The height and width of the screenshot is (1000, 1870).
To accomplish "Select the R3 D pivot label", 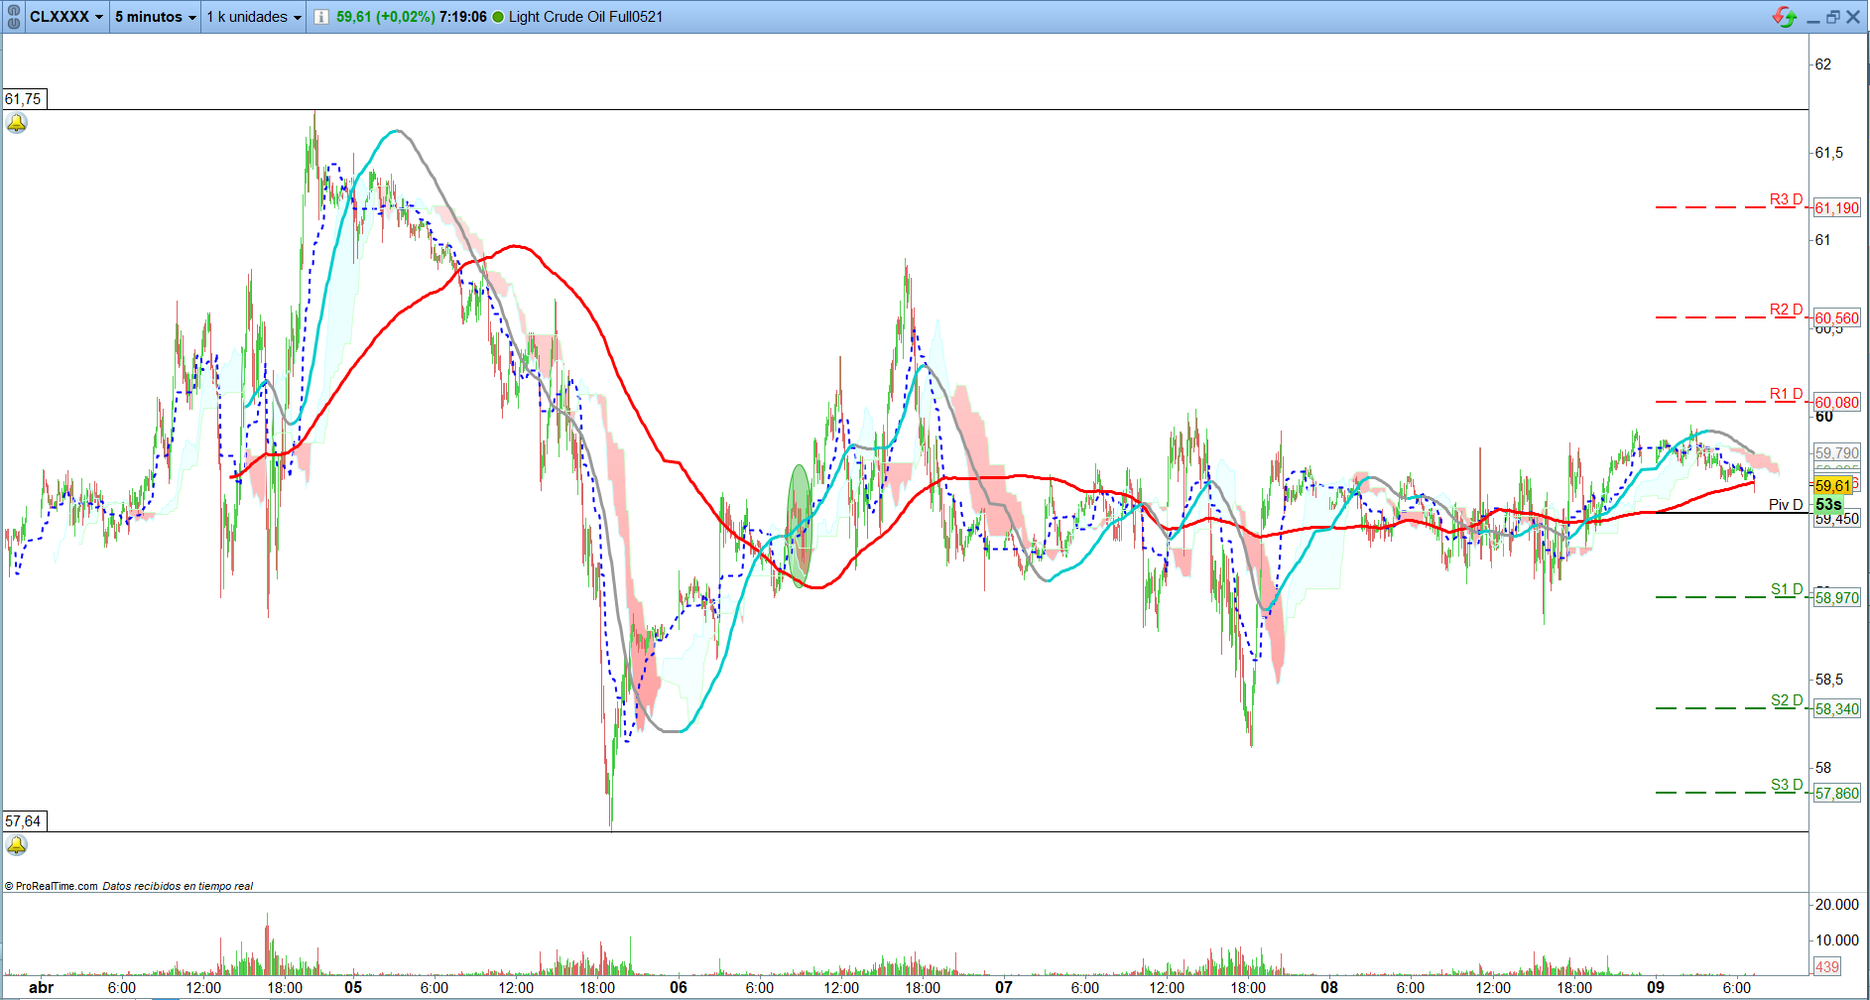I will pos(1786,199).
